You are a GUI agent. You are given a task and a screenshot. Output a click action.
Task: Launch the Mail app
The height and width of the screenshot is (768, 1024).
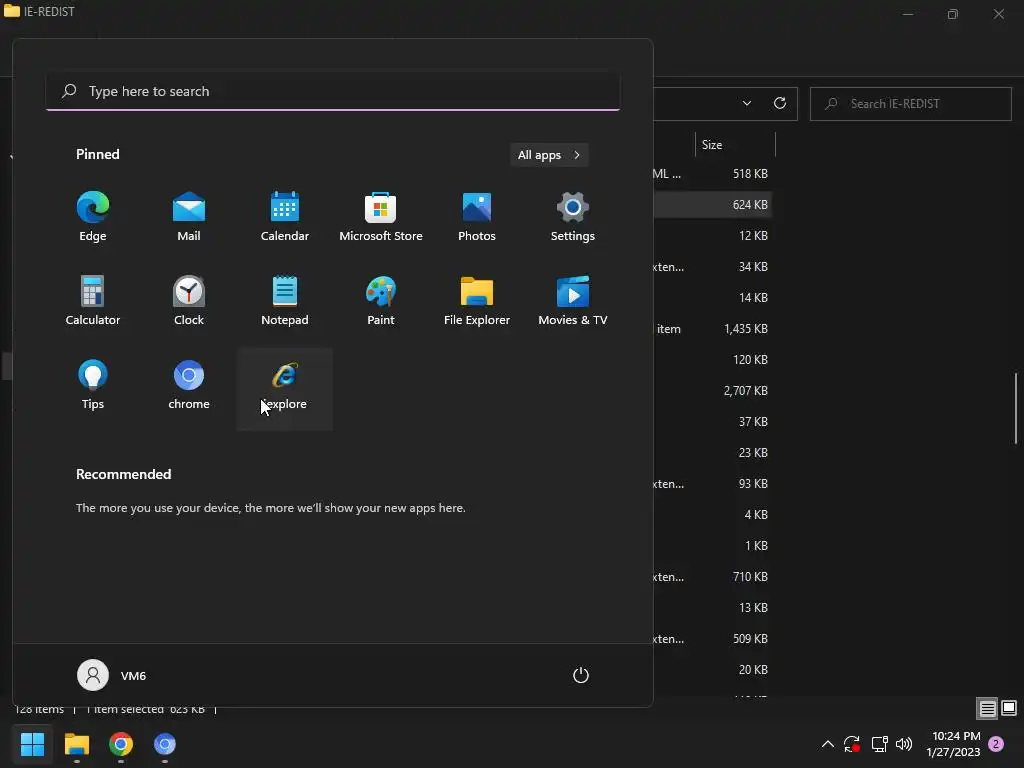coord(189,217)
